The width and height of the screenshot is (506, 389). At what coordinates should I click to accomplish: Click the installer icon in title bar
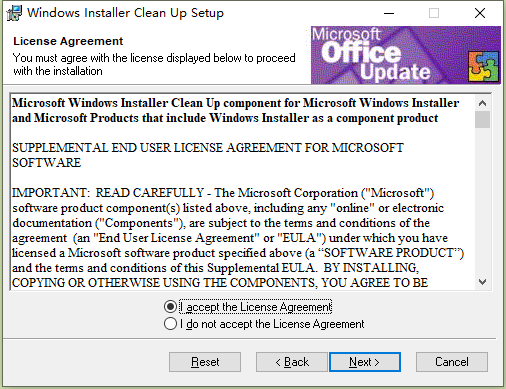[x=14, y=13]
